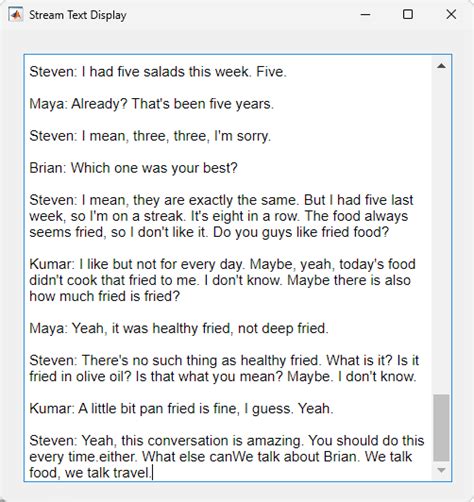
Task: Click the text 'how much fried is fried?'
Action: (x=105, y=296)
